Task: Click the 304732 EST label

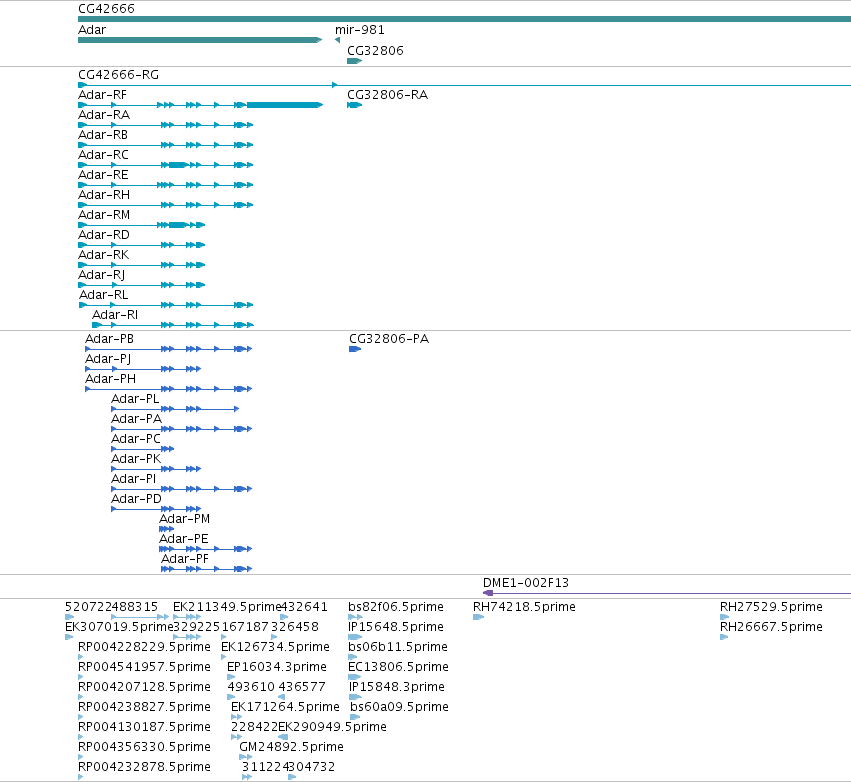Action: (x=312, y=767)
